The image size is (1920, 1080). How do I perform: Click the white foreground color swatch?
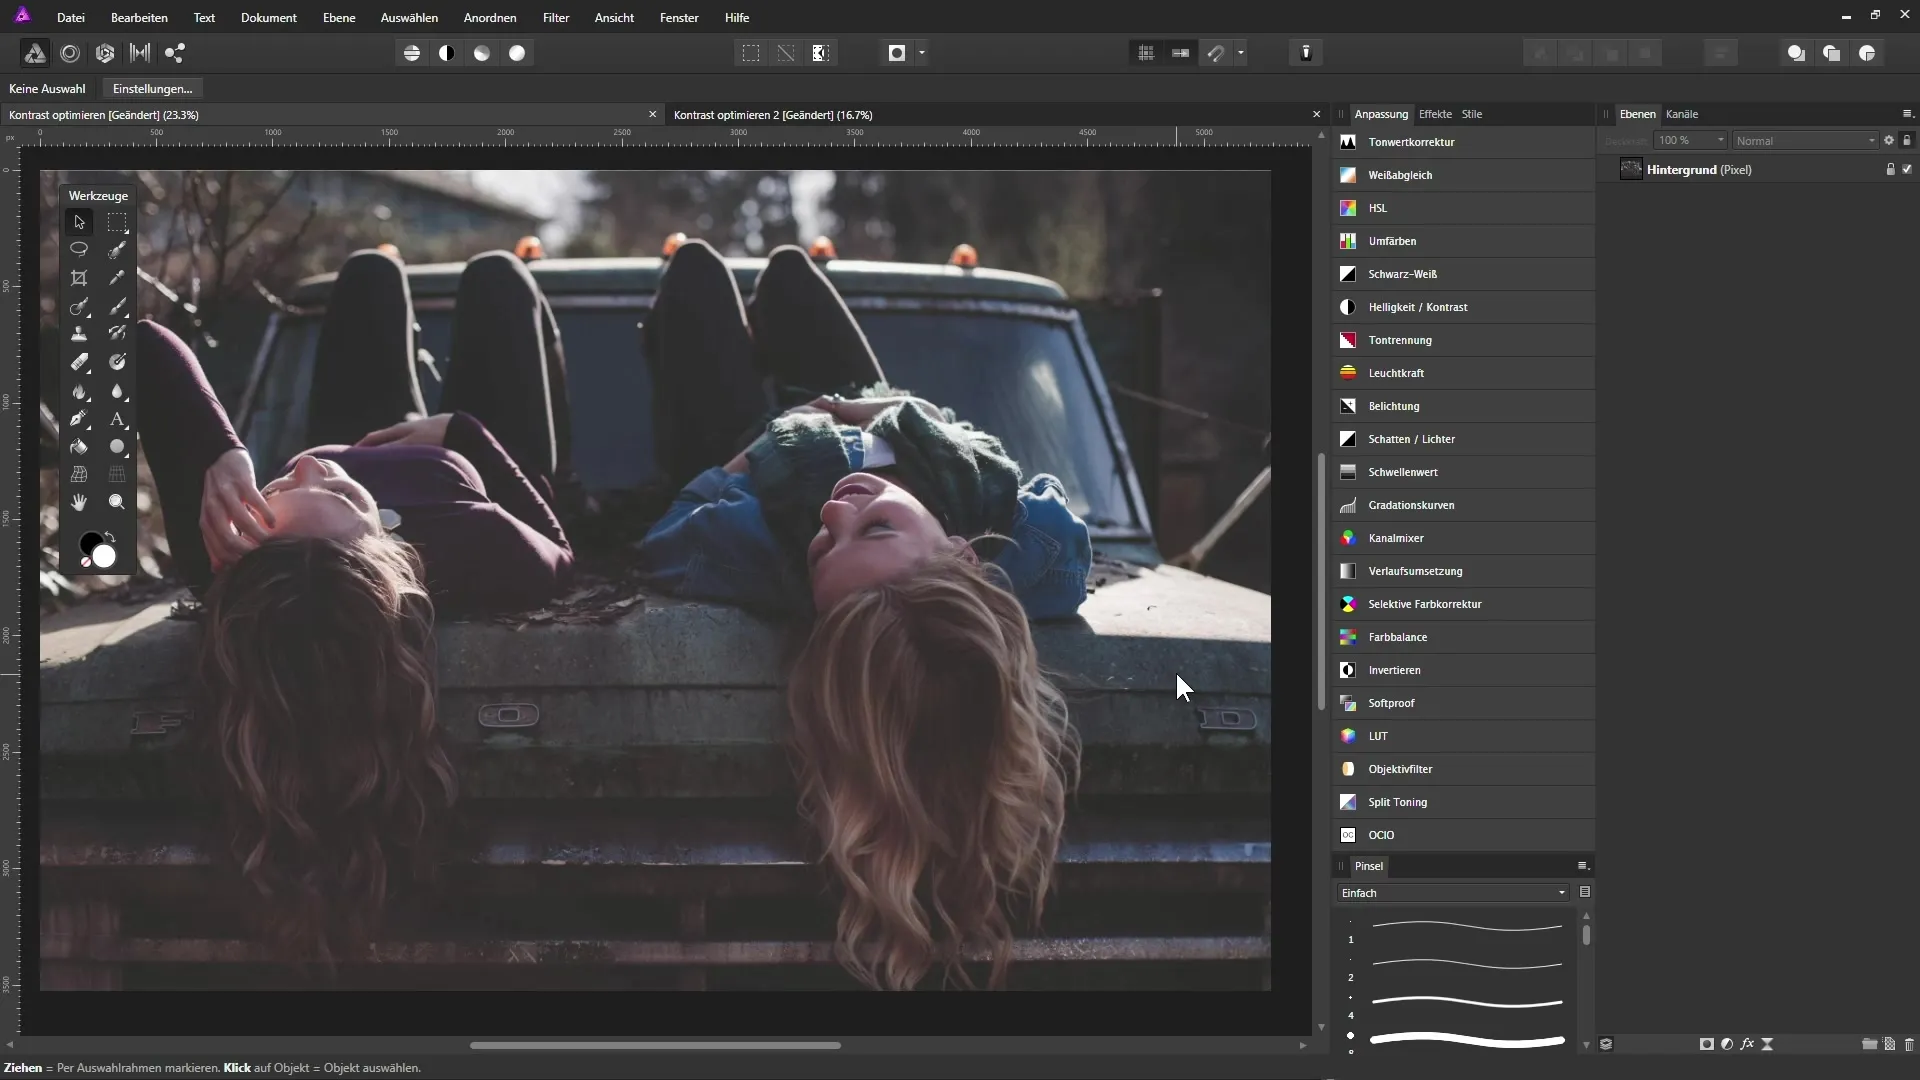tap(105, 557)
